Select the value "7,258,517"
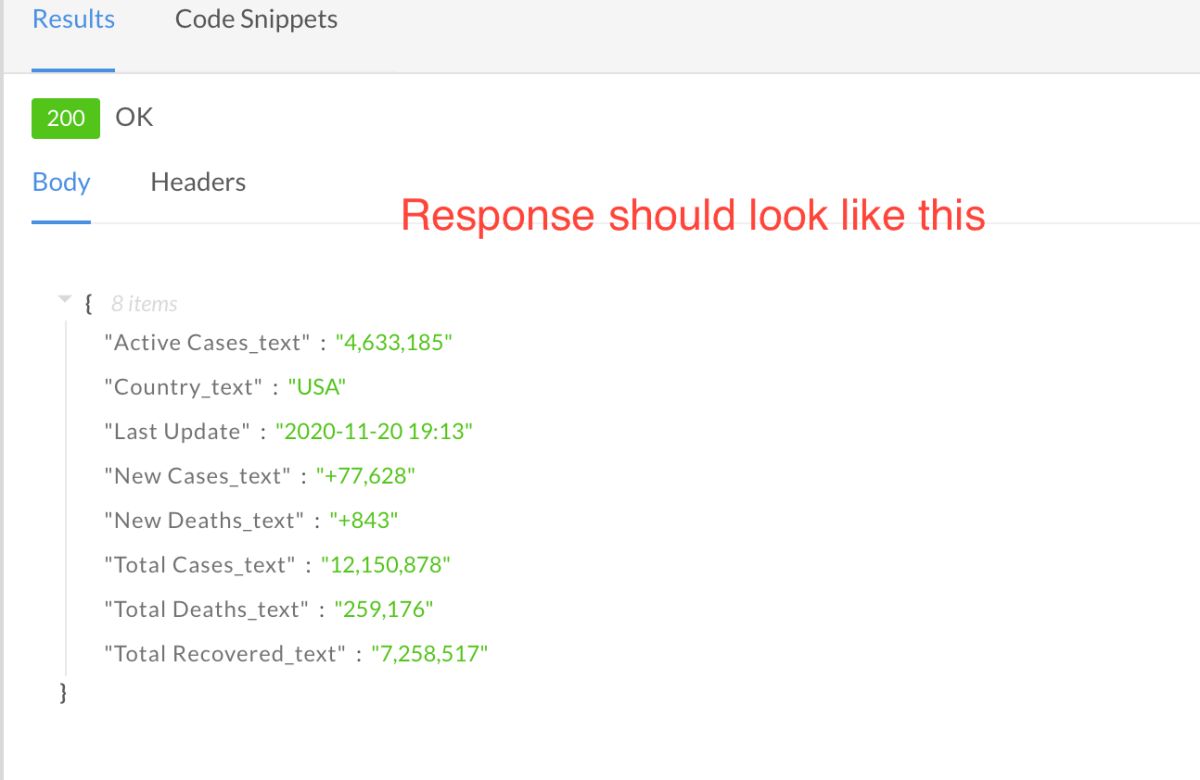The image size is (1200, 780). pos(430,654)
